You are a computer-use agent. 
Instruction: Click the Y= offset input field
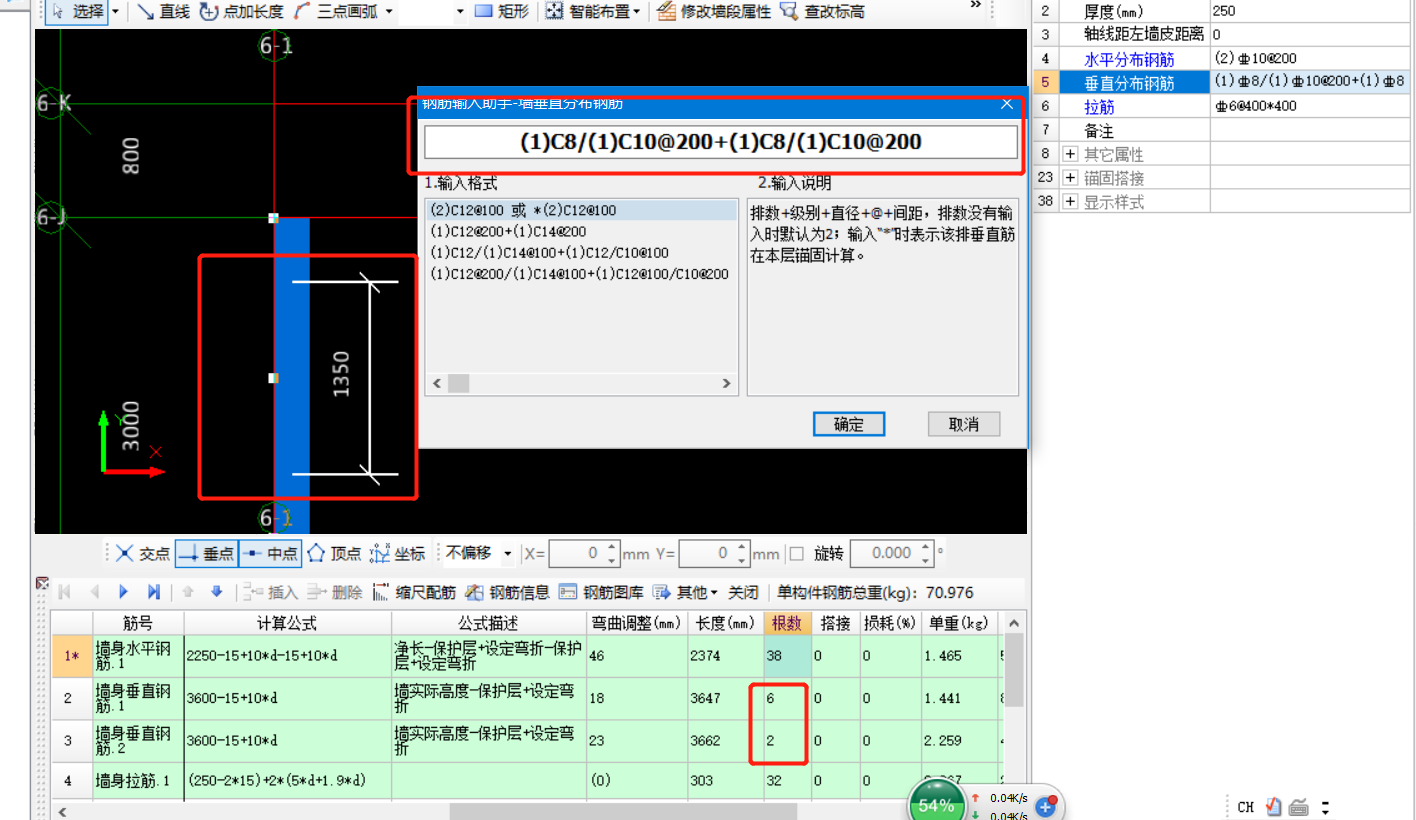coord(714,553)
